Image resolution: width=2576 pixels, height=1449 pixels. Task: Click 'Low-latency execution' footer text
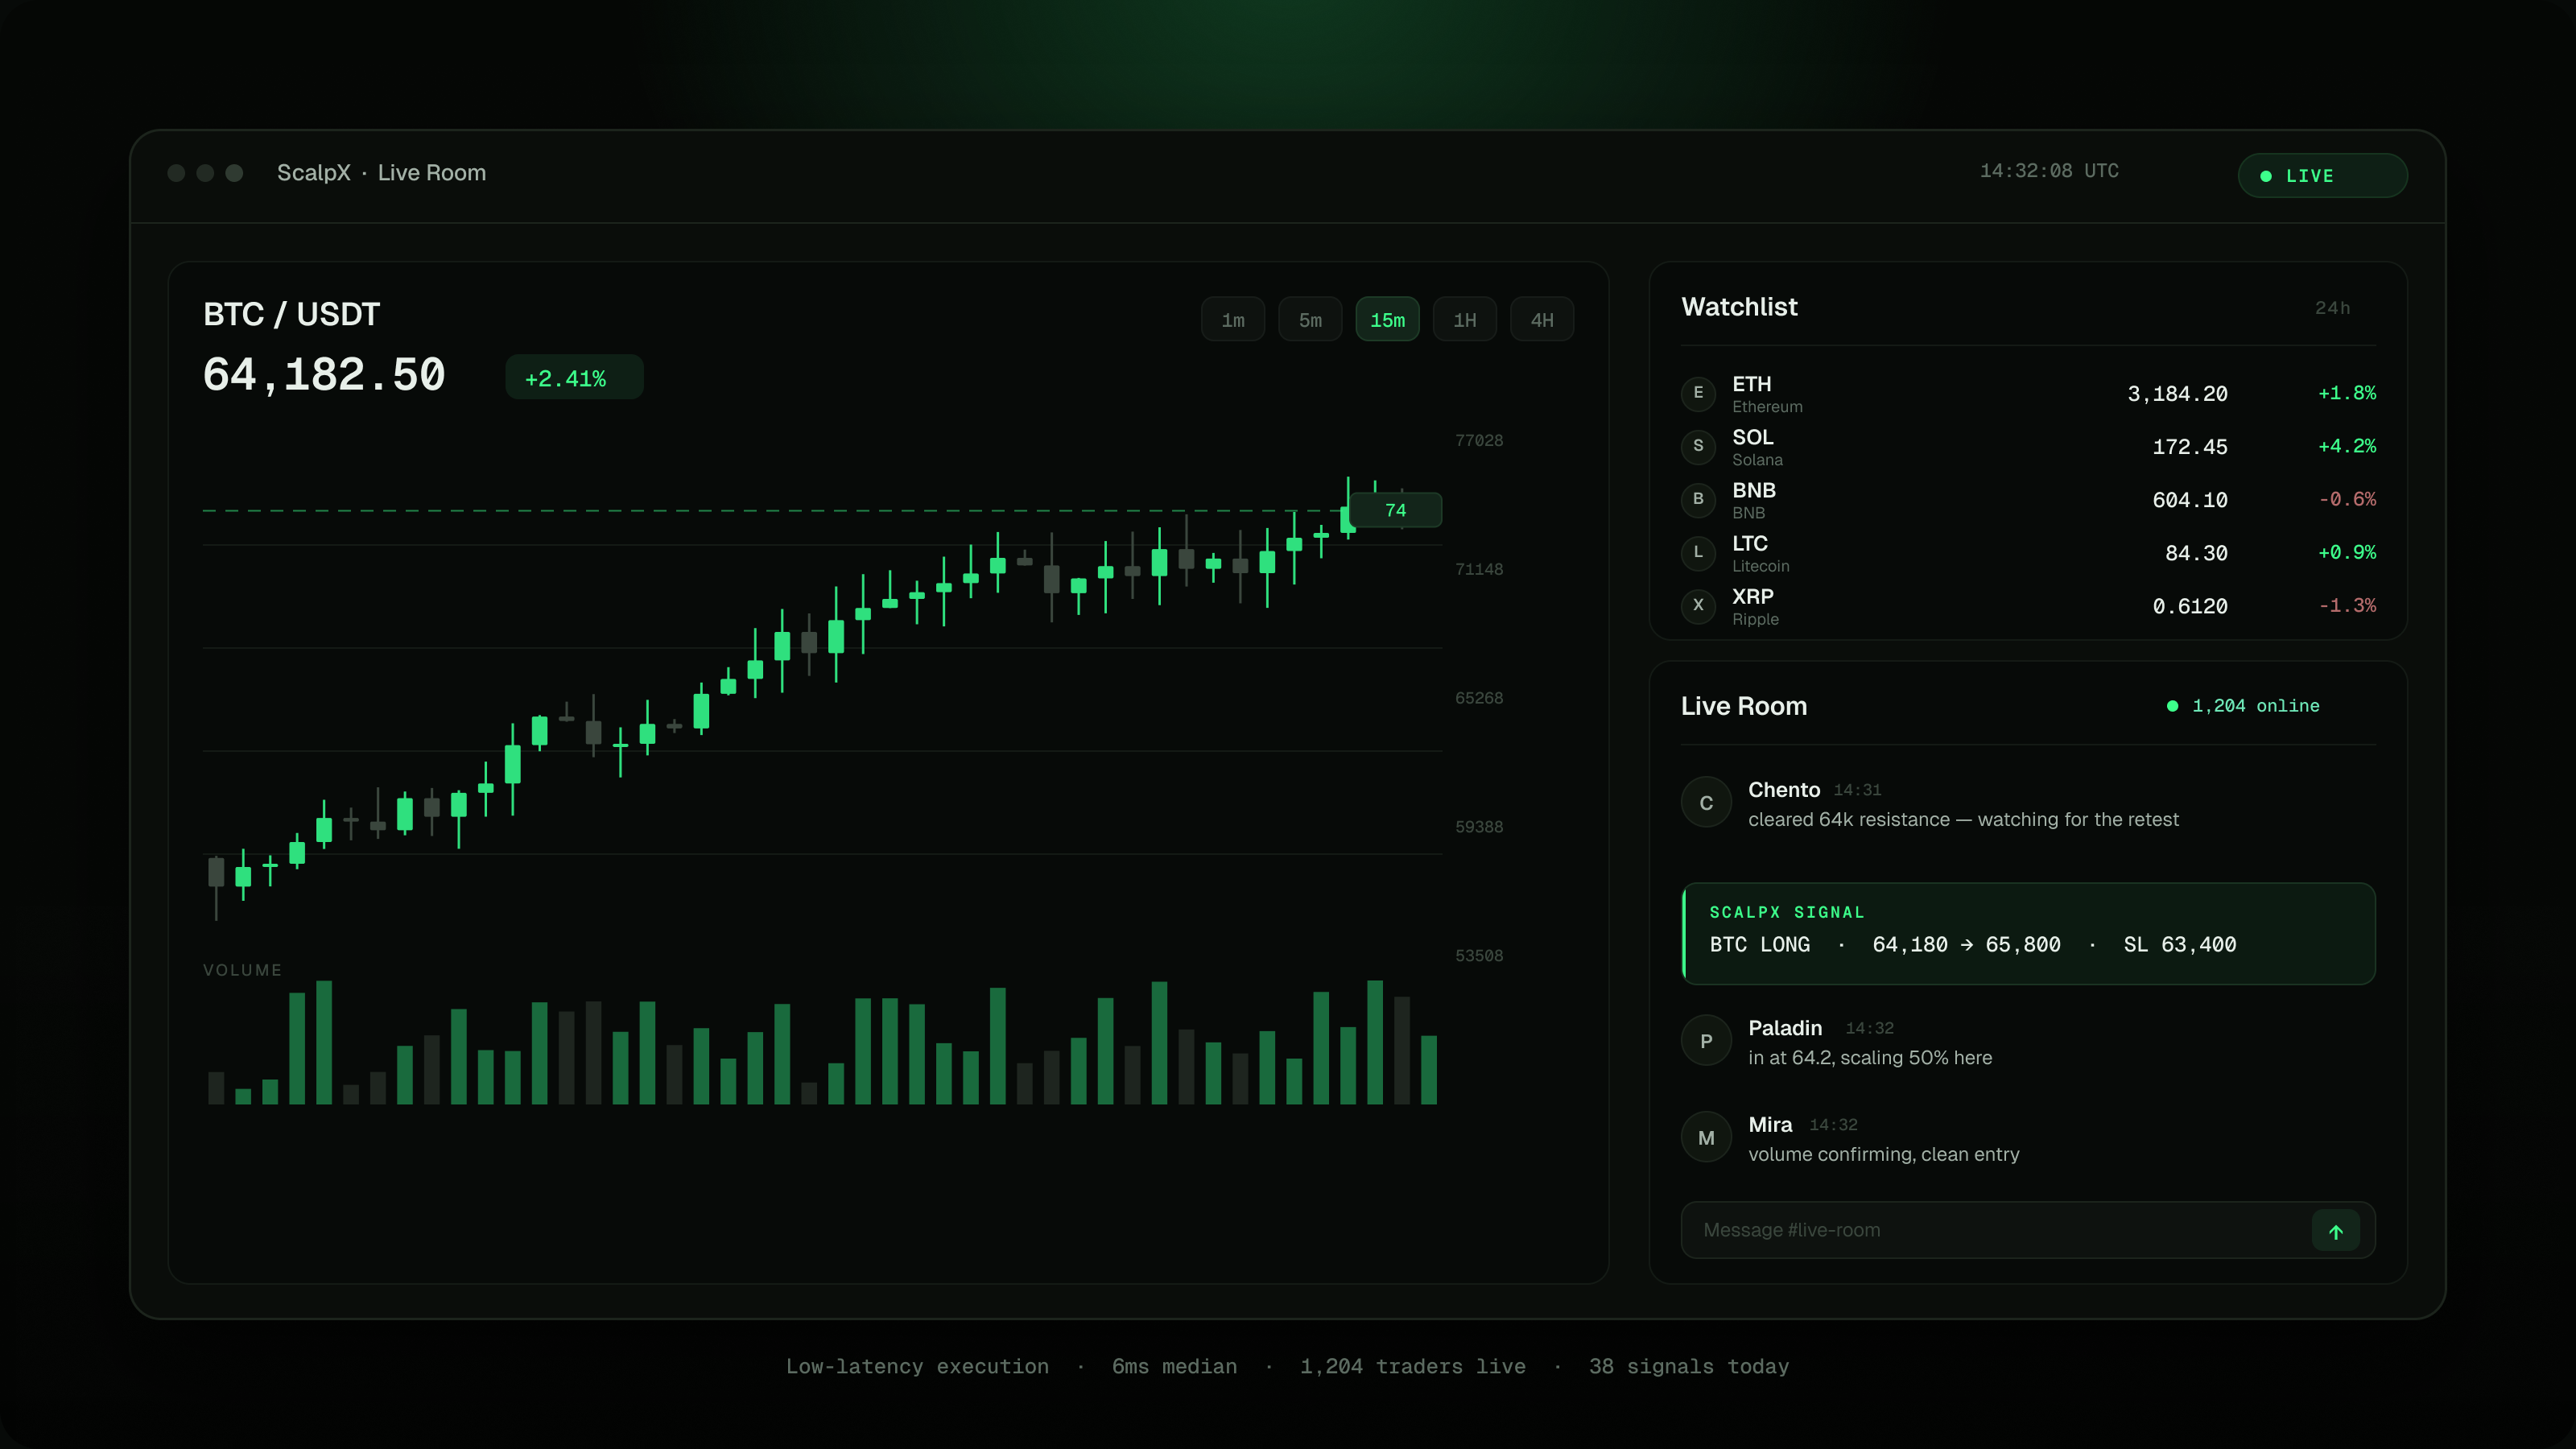(917, 1367)
